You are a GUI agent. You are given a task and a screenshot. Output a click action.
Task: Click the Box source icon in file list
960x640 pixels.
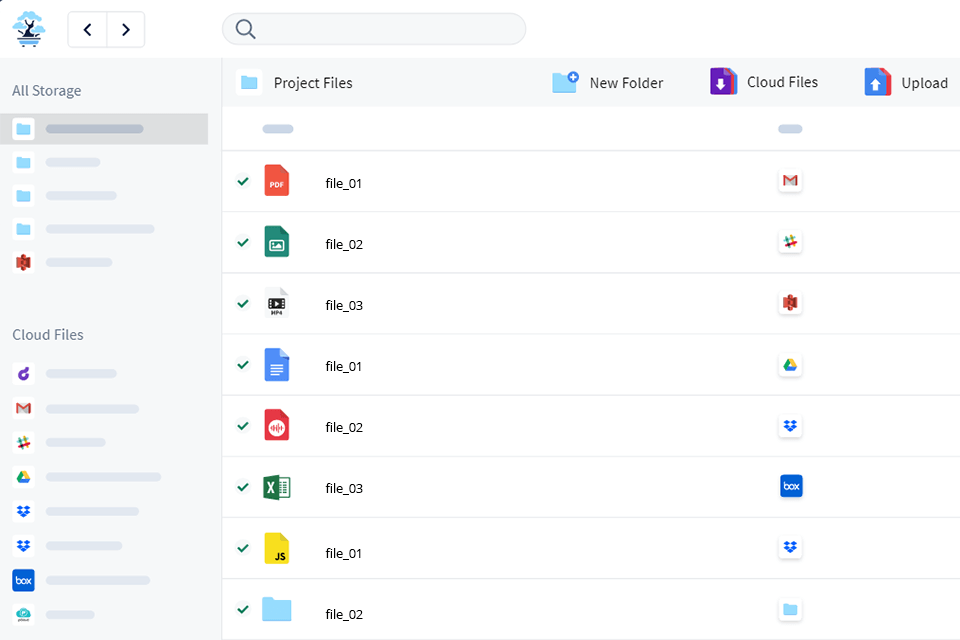pos(791,487)
